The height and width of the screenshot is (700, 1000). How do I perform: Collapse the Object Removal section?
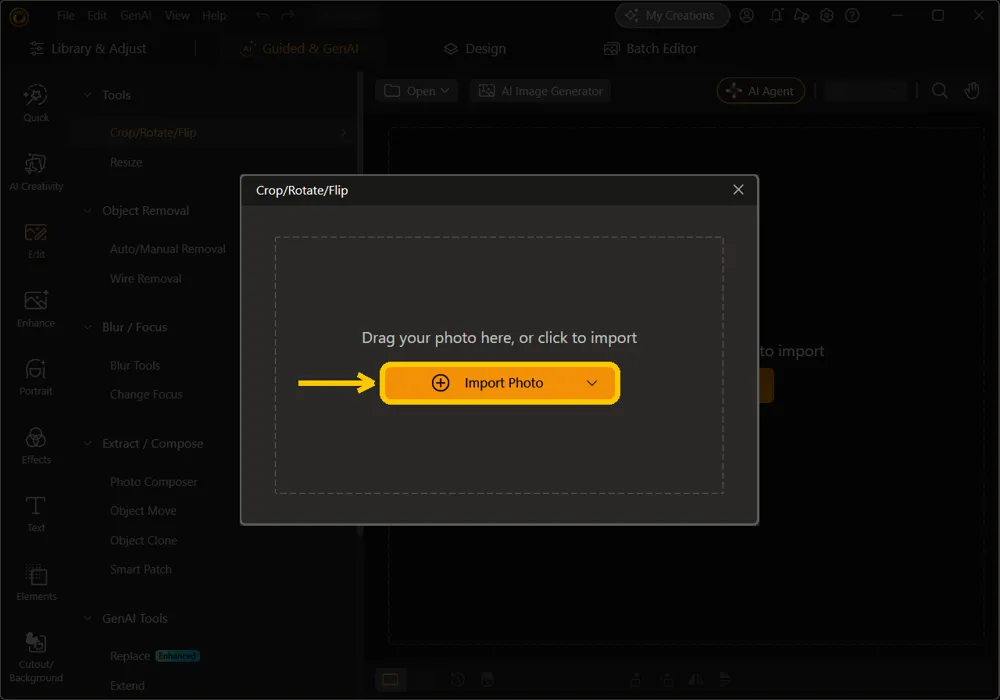87,211
